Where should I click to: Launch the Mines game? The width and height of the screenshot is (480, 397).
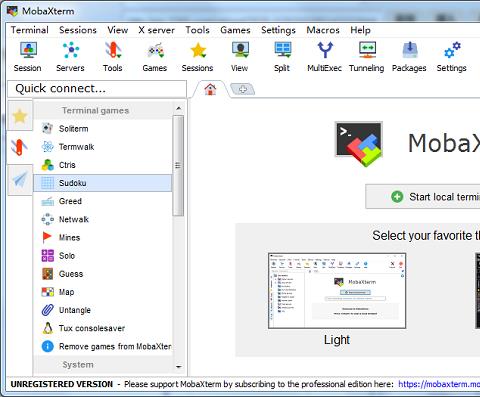coord(103,237)
